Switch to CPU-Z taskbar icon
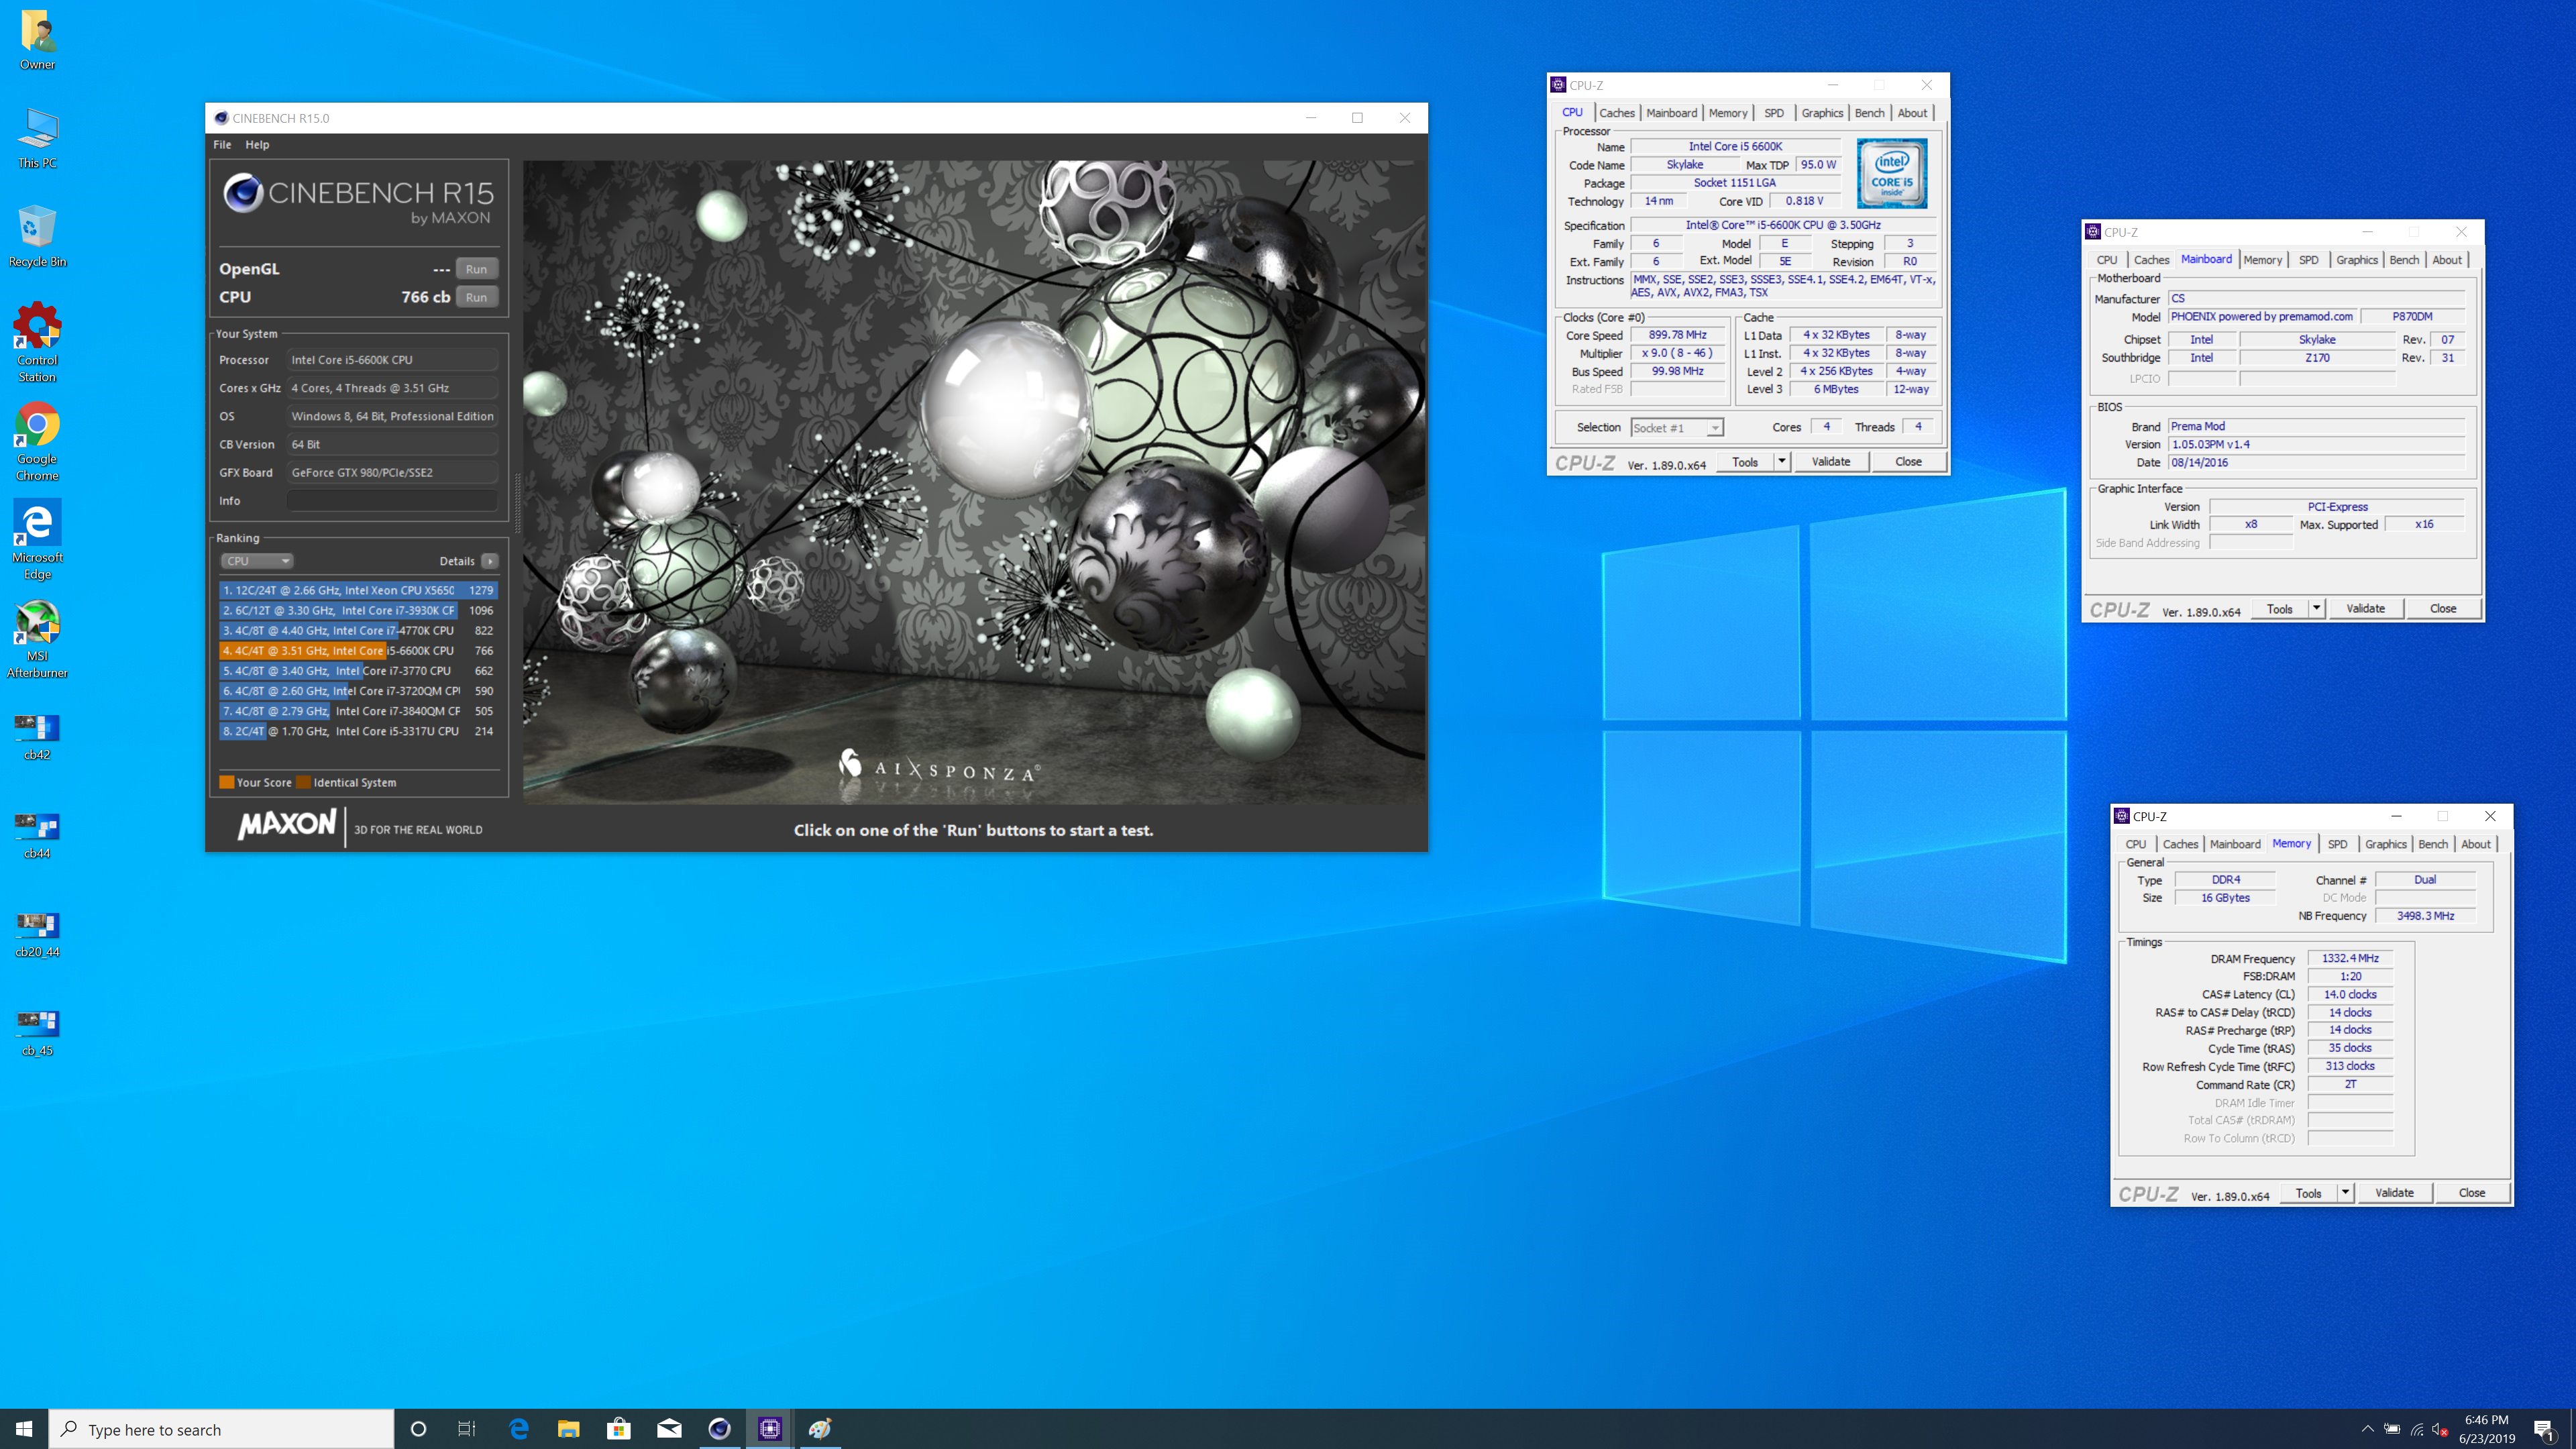 769,1429
